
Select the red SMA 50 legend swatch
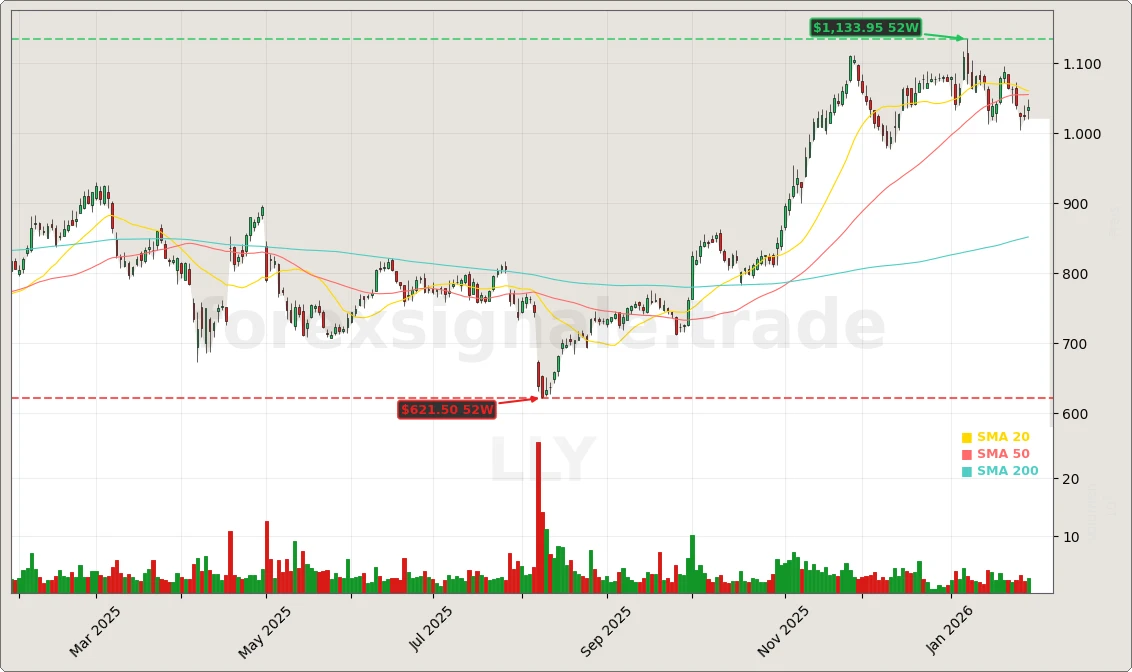966,453
